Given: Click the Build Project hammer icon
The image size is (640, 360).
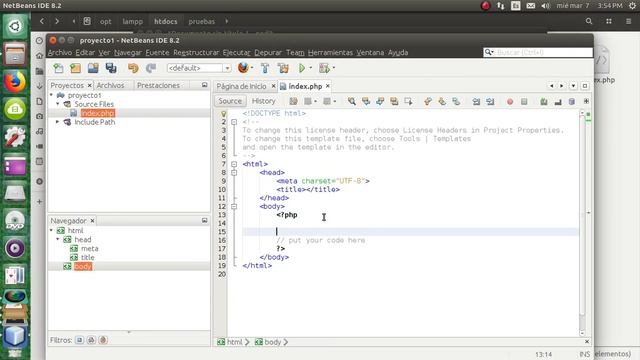Looking at the screenshot, I should [x=265, y=68].
